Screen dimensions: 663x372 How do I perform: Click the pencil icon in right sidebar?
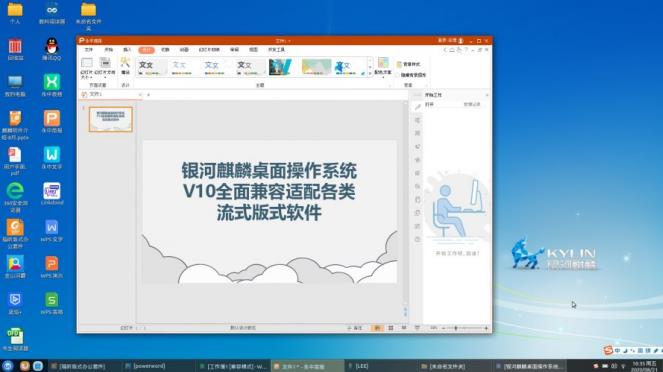coord(417,107)
